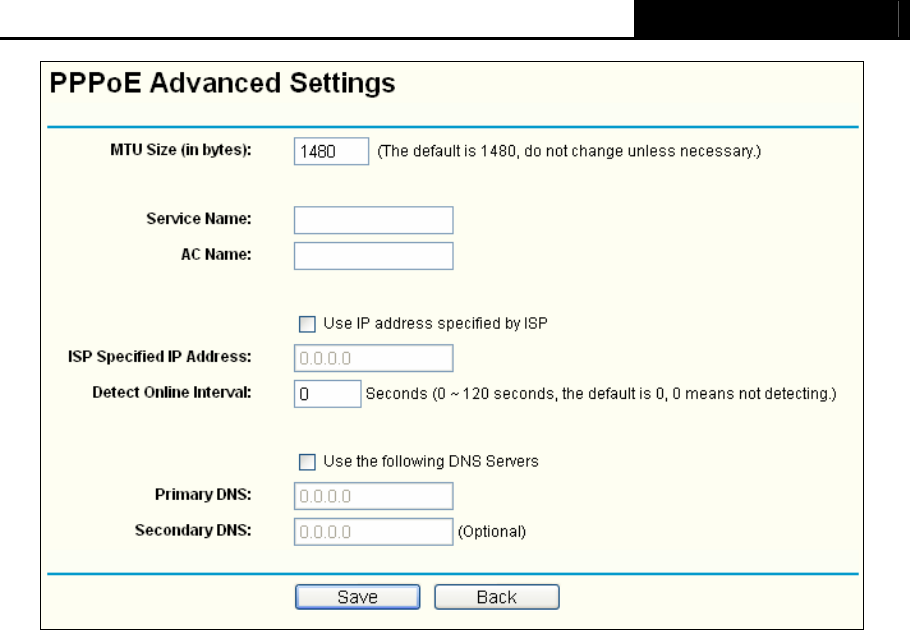Viewport: 910px width, 630px height.
Task: Click the MTU Size input field
Action: (x=331, y=151)
